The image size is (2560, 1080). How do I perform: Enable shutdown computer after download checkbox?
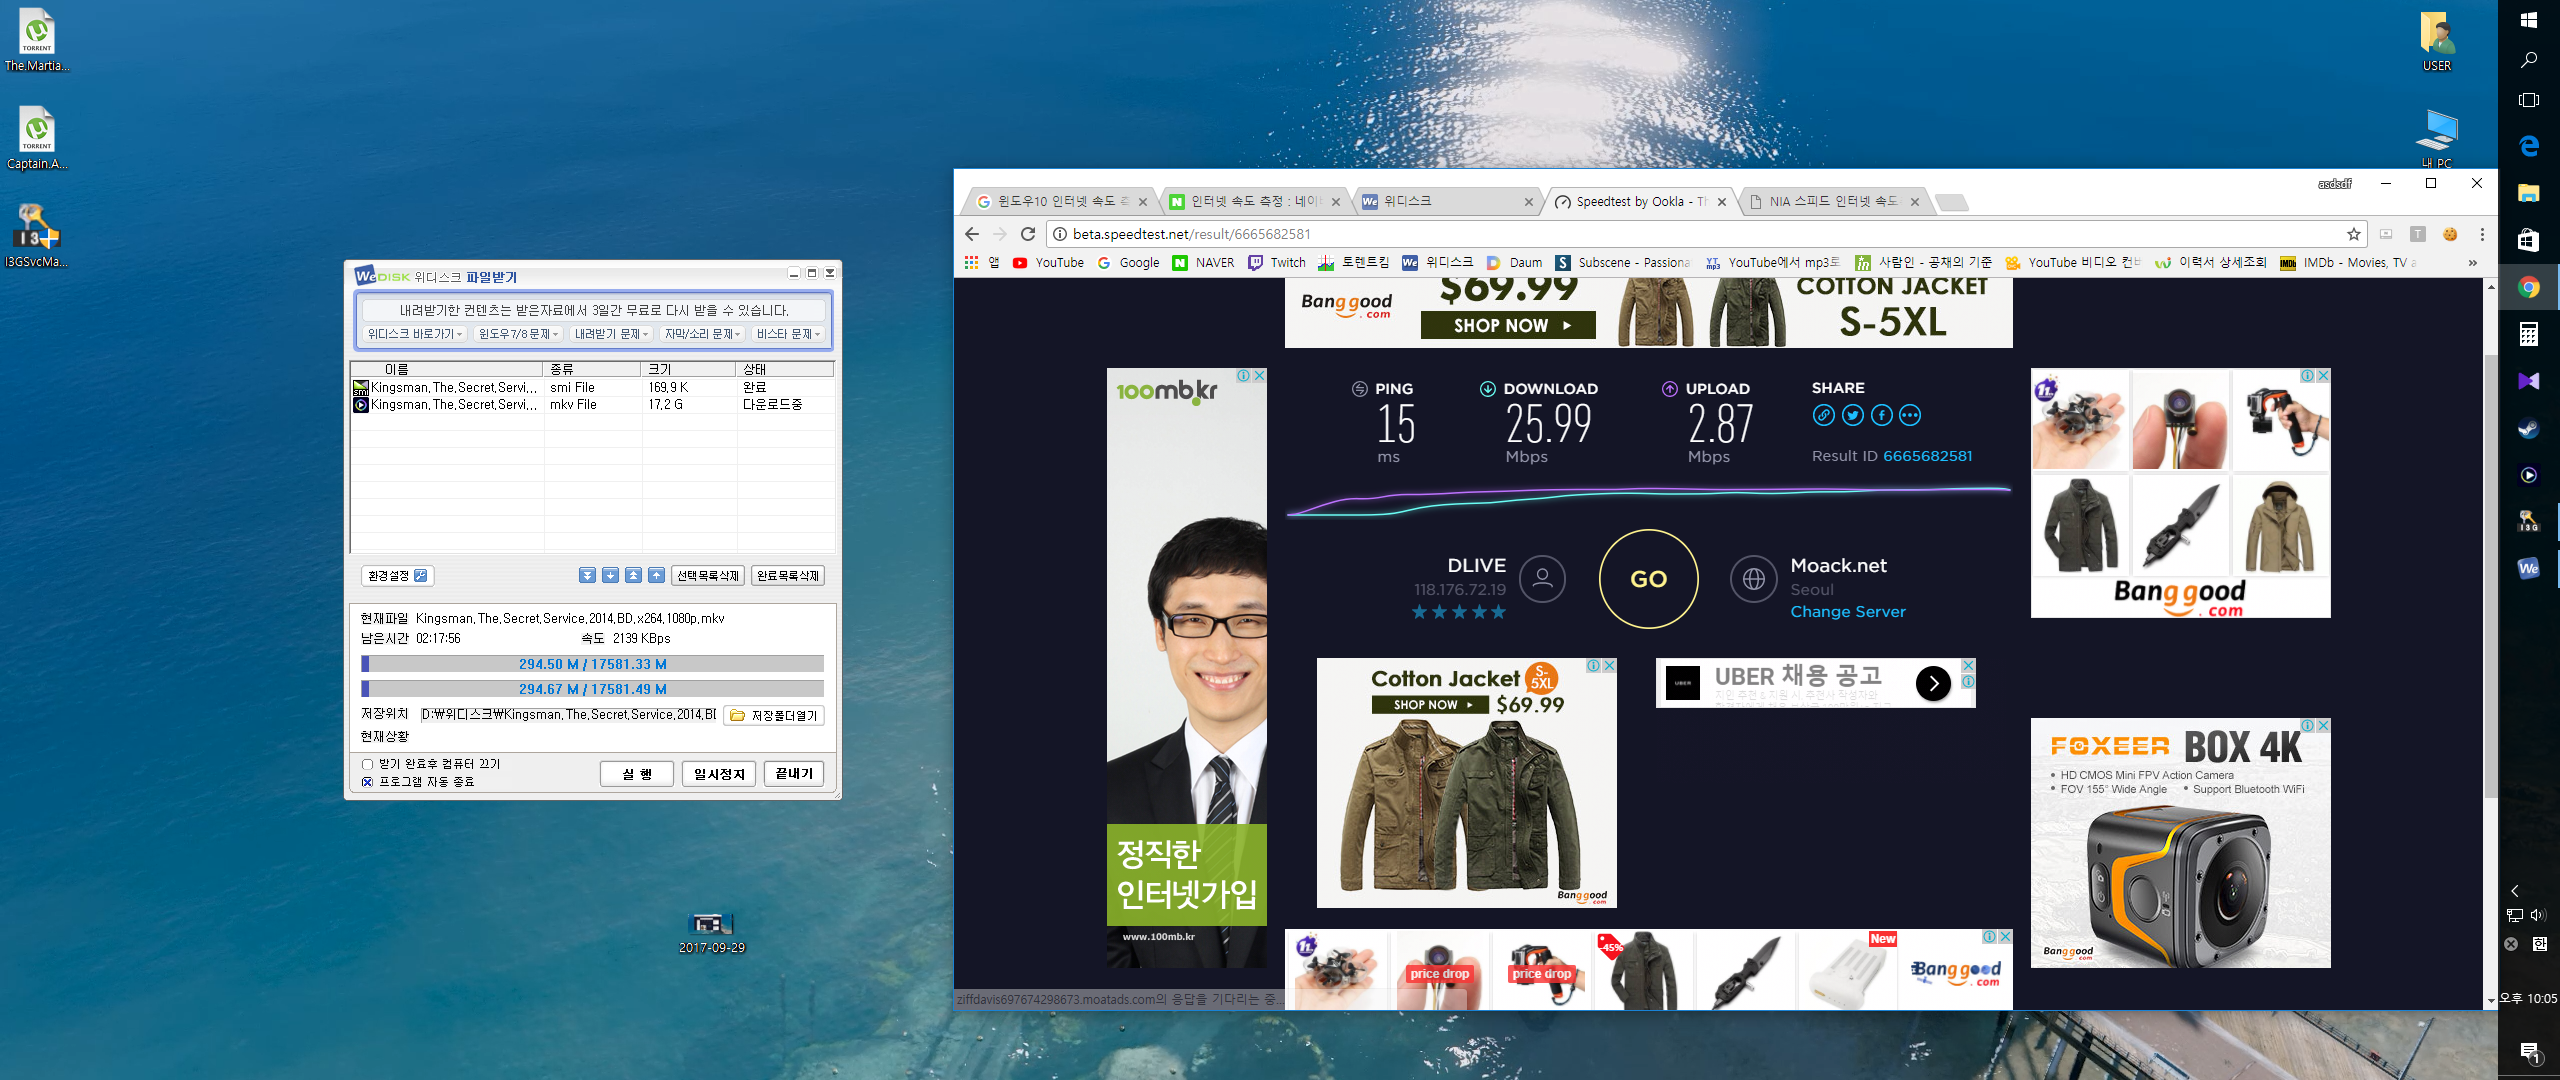pos(368,764)
